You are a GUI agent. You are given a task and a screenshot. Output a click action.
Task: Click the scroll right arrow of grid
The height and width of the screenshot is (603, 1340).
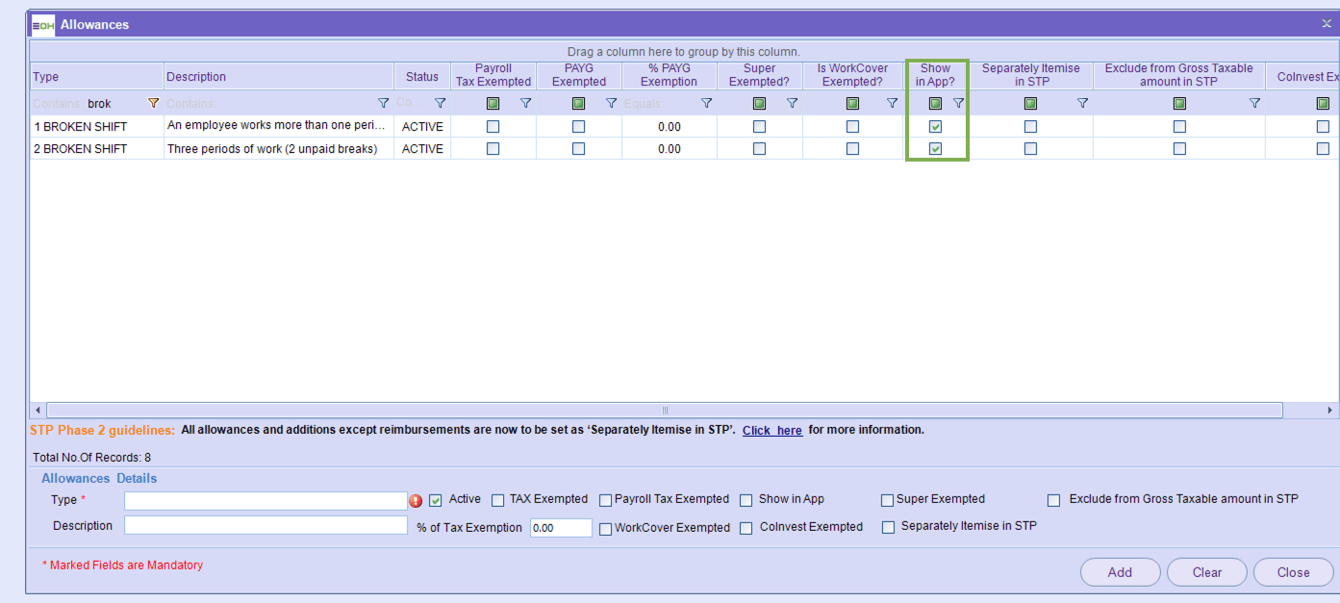click(1330, 410)
